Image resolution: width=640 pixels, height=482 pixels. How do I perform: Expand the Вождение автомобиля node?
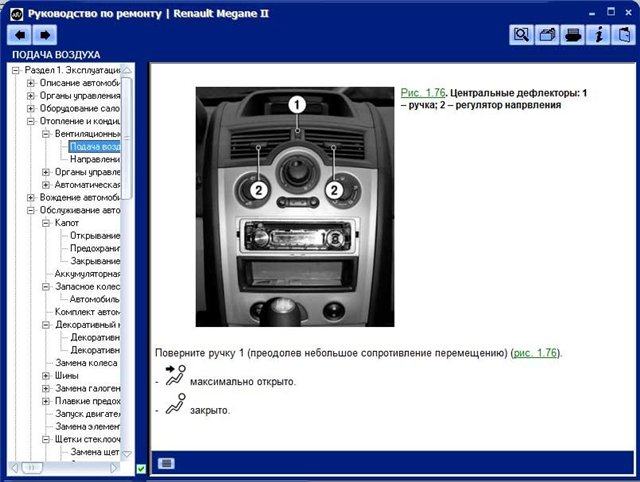31,198
